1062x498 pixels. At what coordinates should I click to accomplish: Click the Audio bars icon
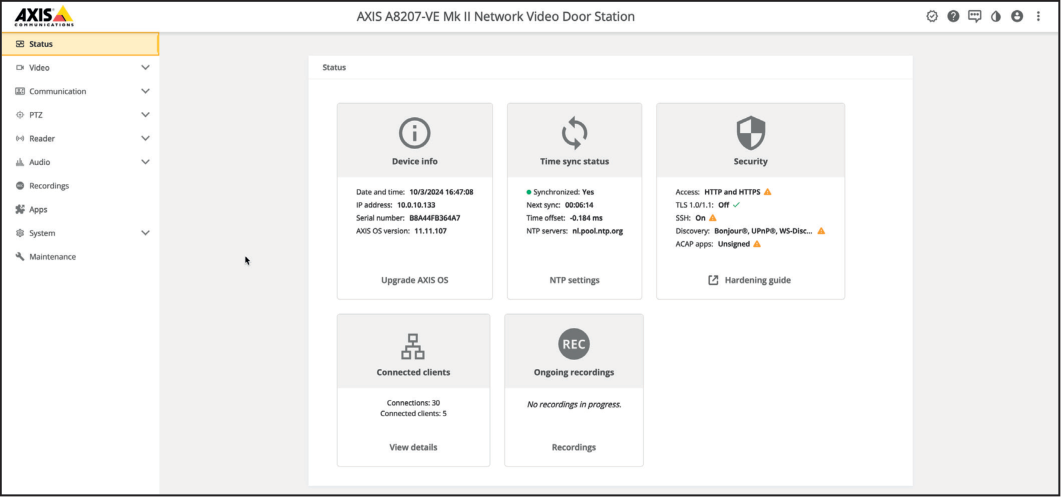pos(20,163)
